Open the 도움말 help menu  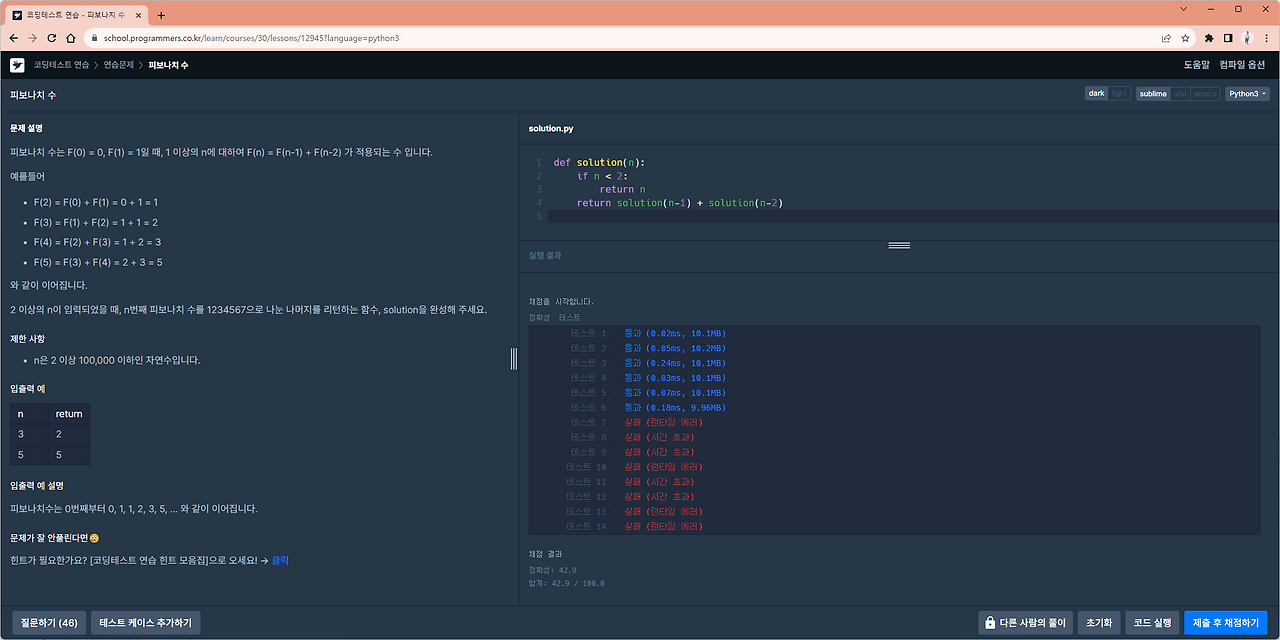(1197, 65)
